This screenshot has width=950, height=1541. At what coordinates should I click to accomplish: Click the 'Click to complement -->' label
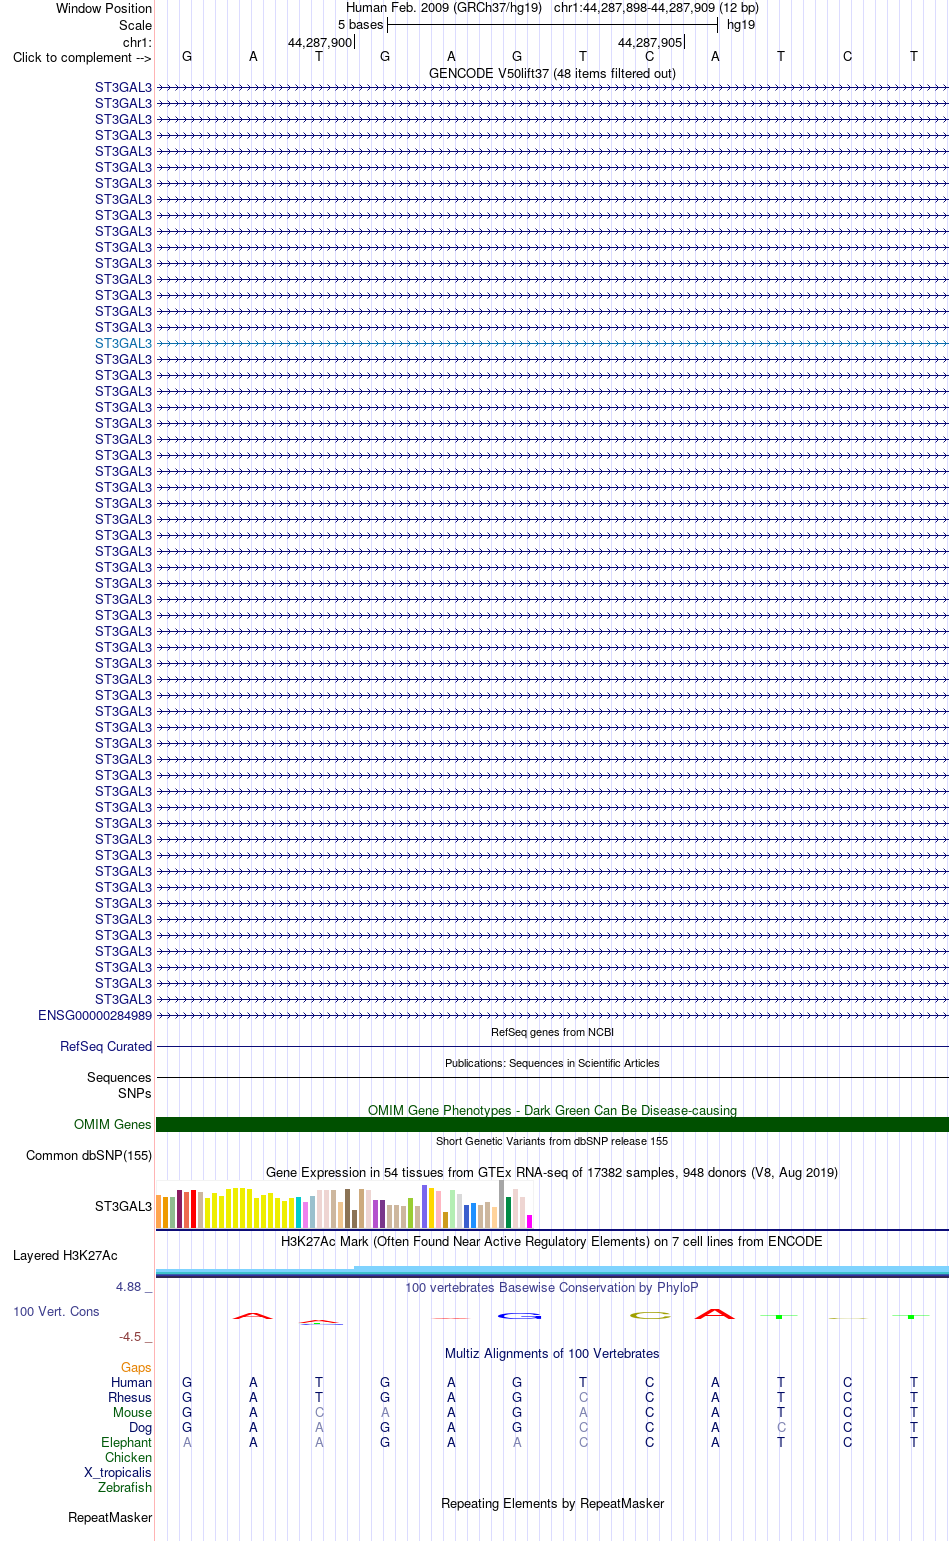(x=82, y=57)
